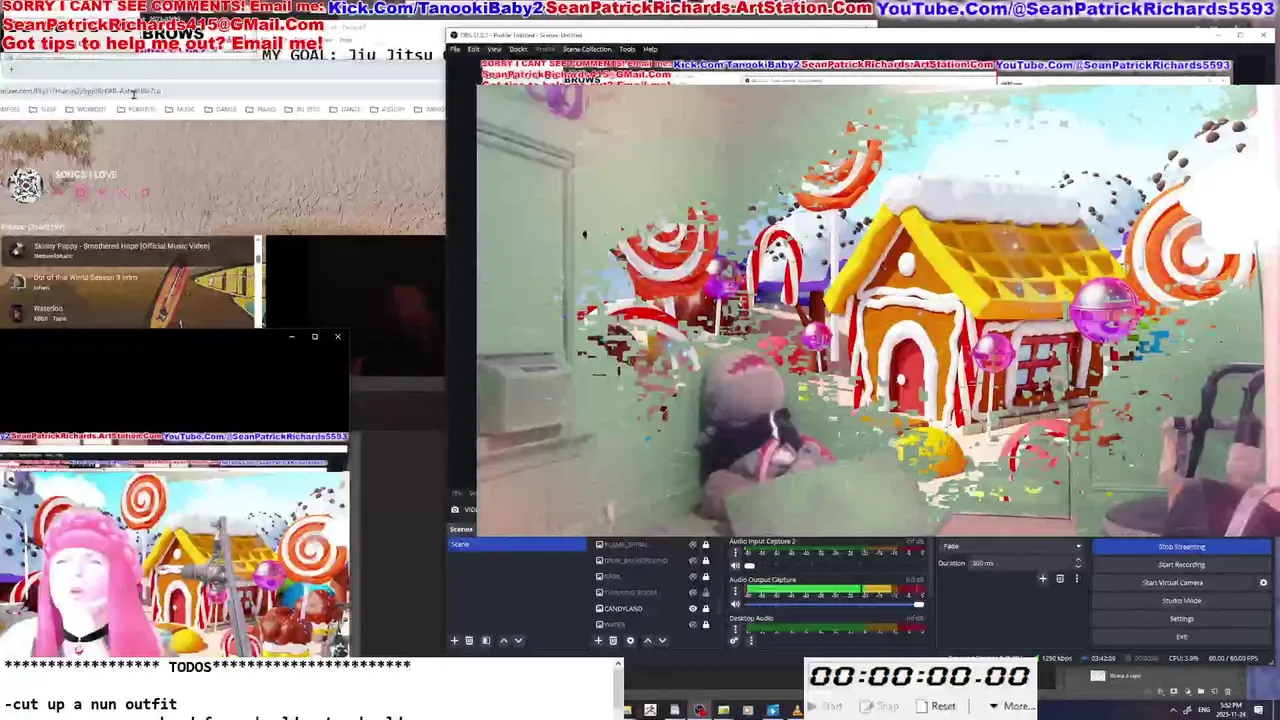
Task: Open OBS Settings button
Action: 1181,619
